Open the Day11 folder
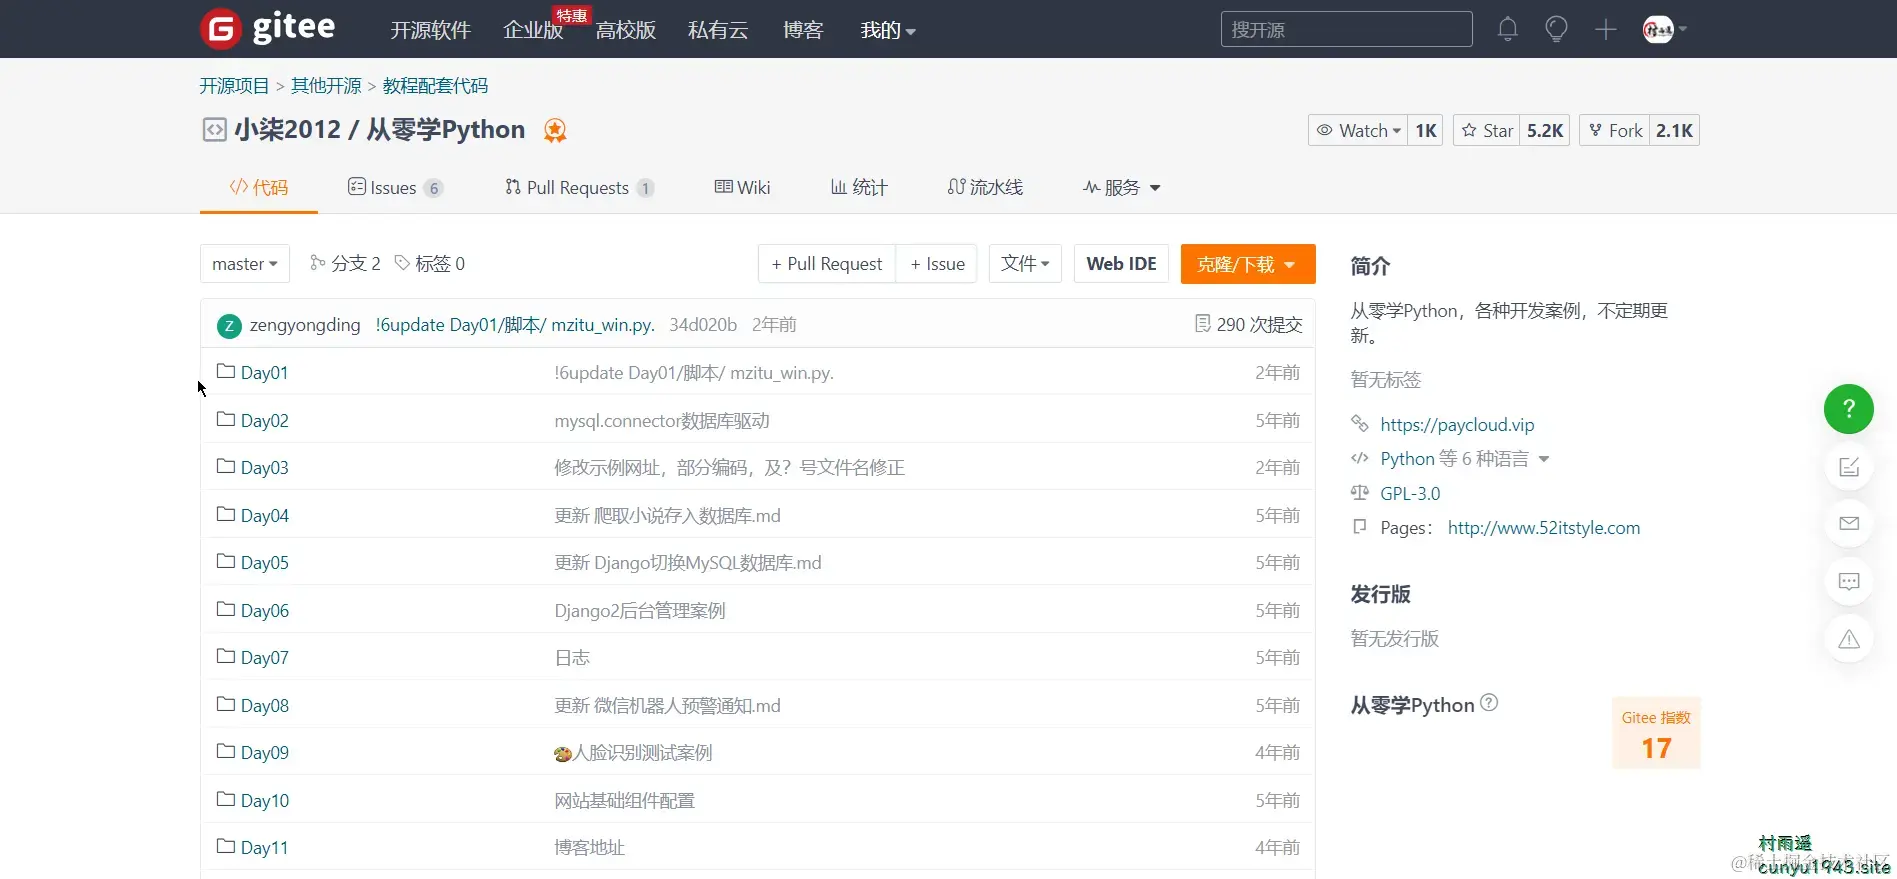The height and width of the screenshot is (879, 1897). click(264, 848)
